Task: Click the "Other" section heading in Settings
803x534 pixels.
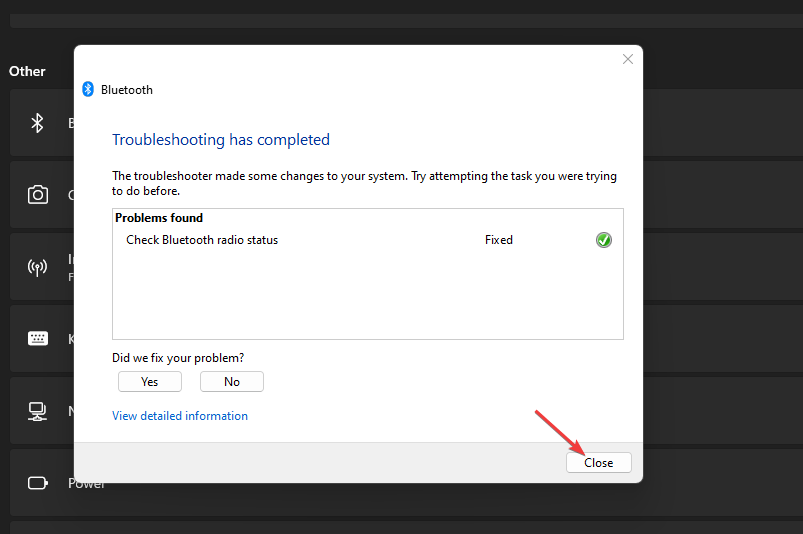Action: 27,71
